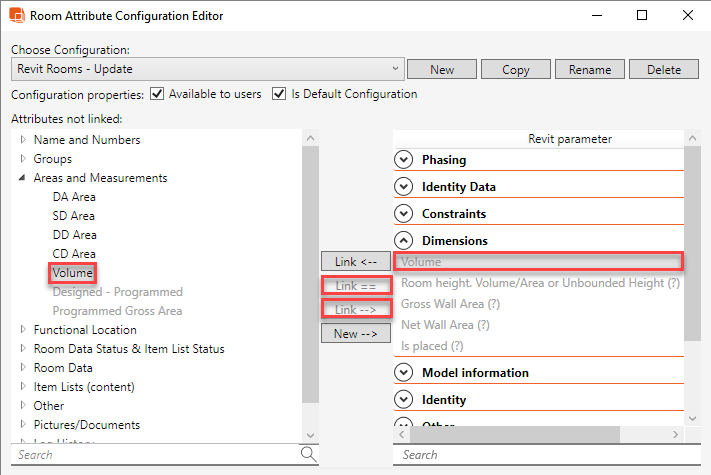Image resolution: width=711 pixels, height=475 pixels.
Task: Click the Link <-- button
Action: click(355, 262)
